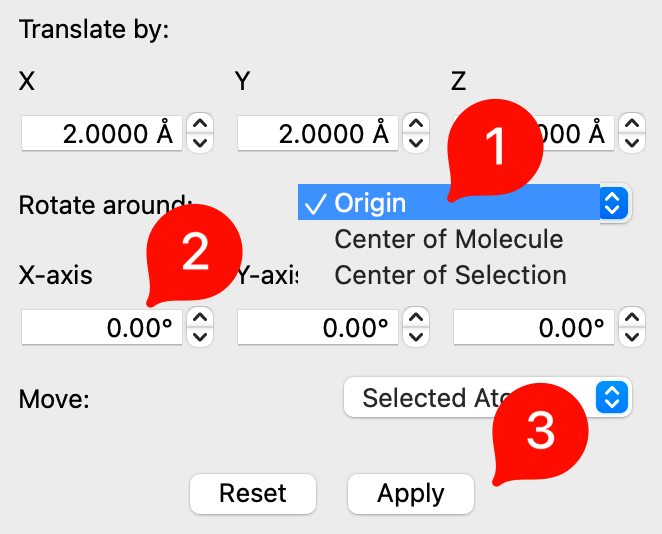This screenshot has height=534, width=662.
Task: Increase the Z-axis rotation angle stepper
Action: click(632, 318)
